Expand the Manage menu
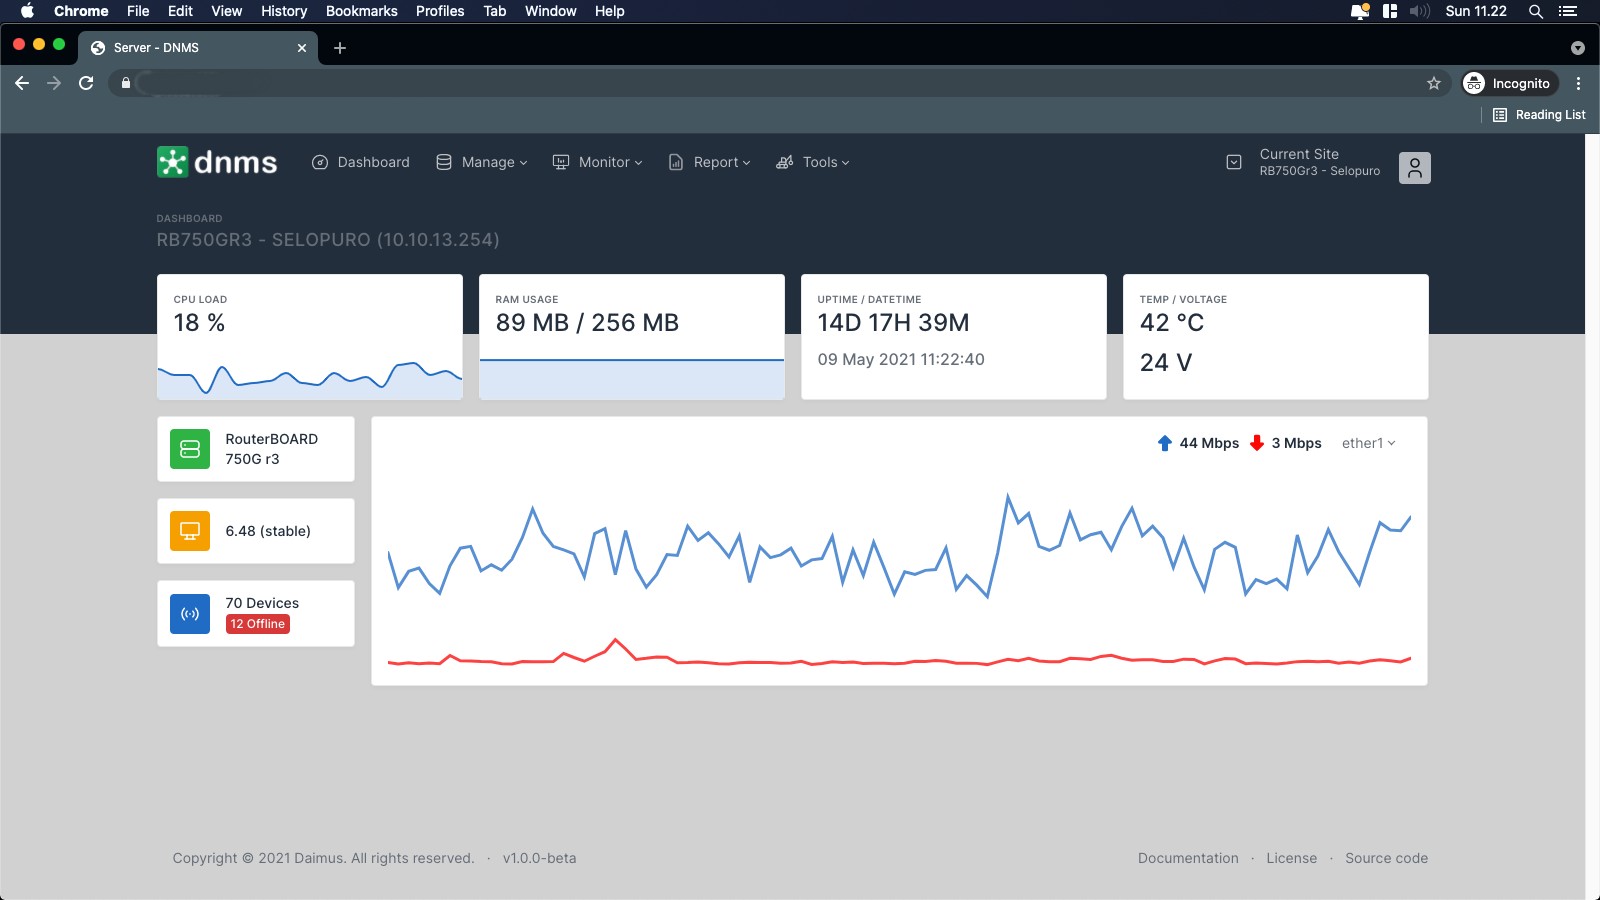This screenshot has height=900, width=1600. 490,161
